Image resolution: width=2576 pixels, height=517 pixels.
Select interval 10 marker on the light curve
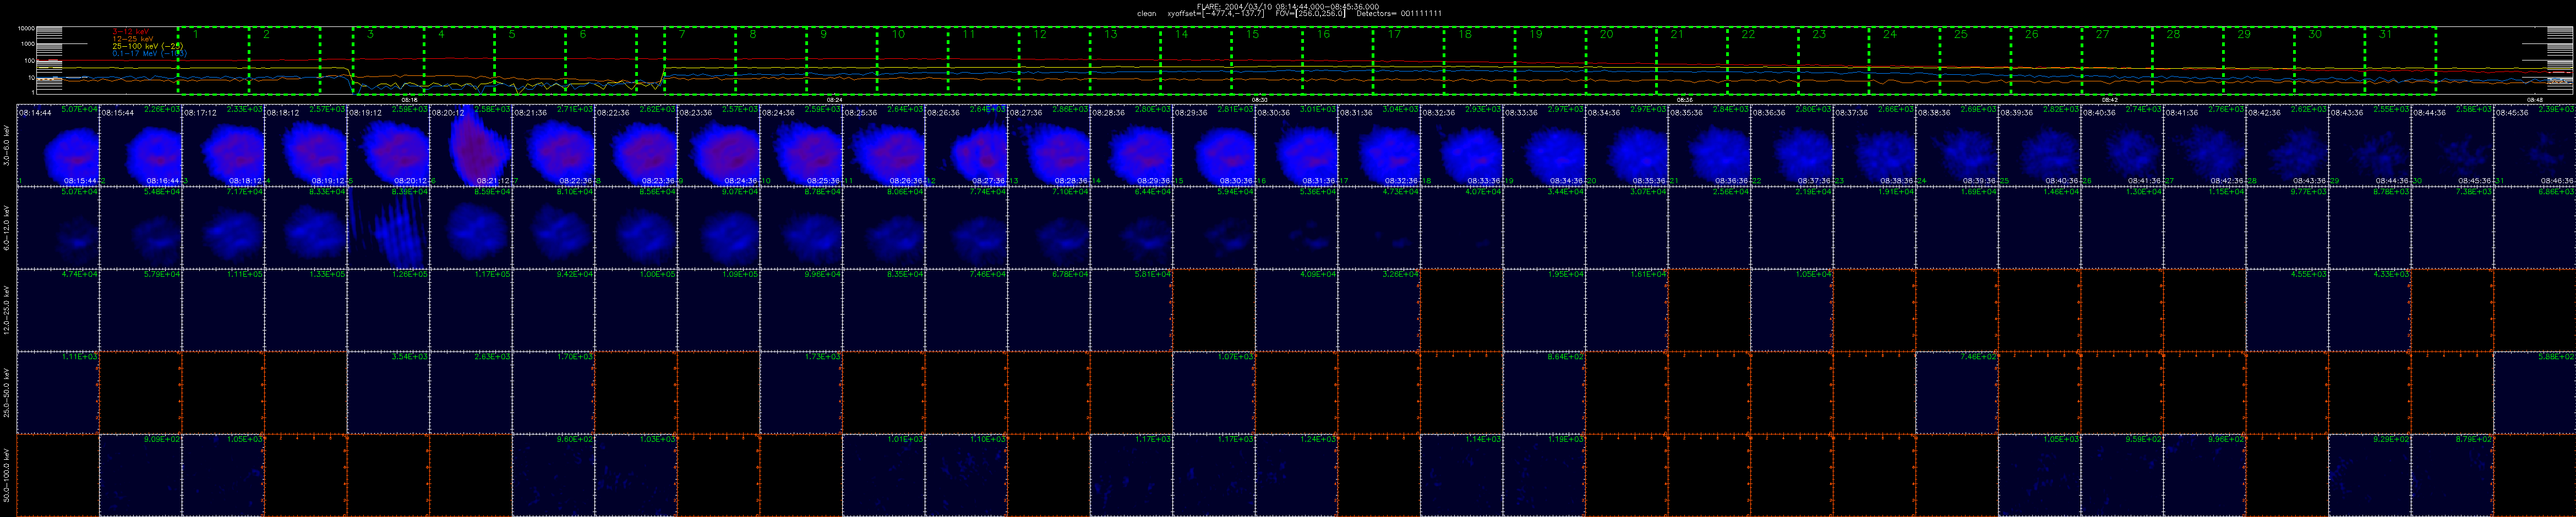[898, 34]
